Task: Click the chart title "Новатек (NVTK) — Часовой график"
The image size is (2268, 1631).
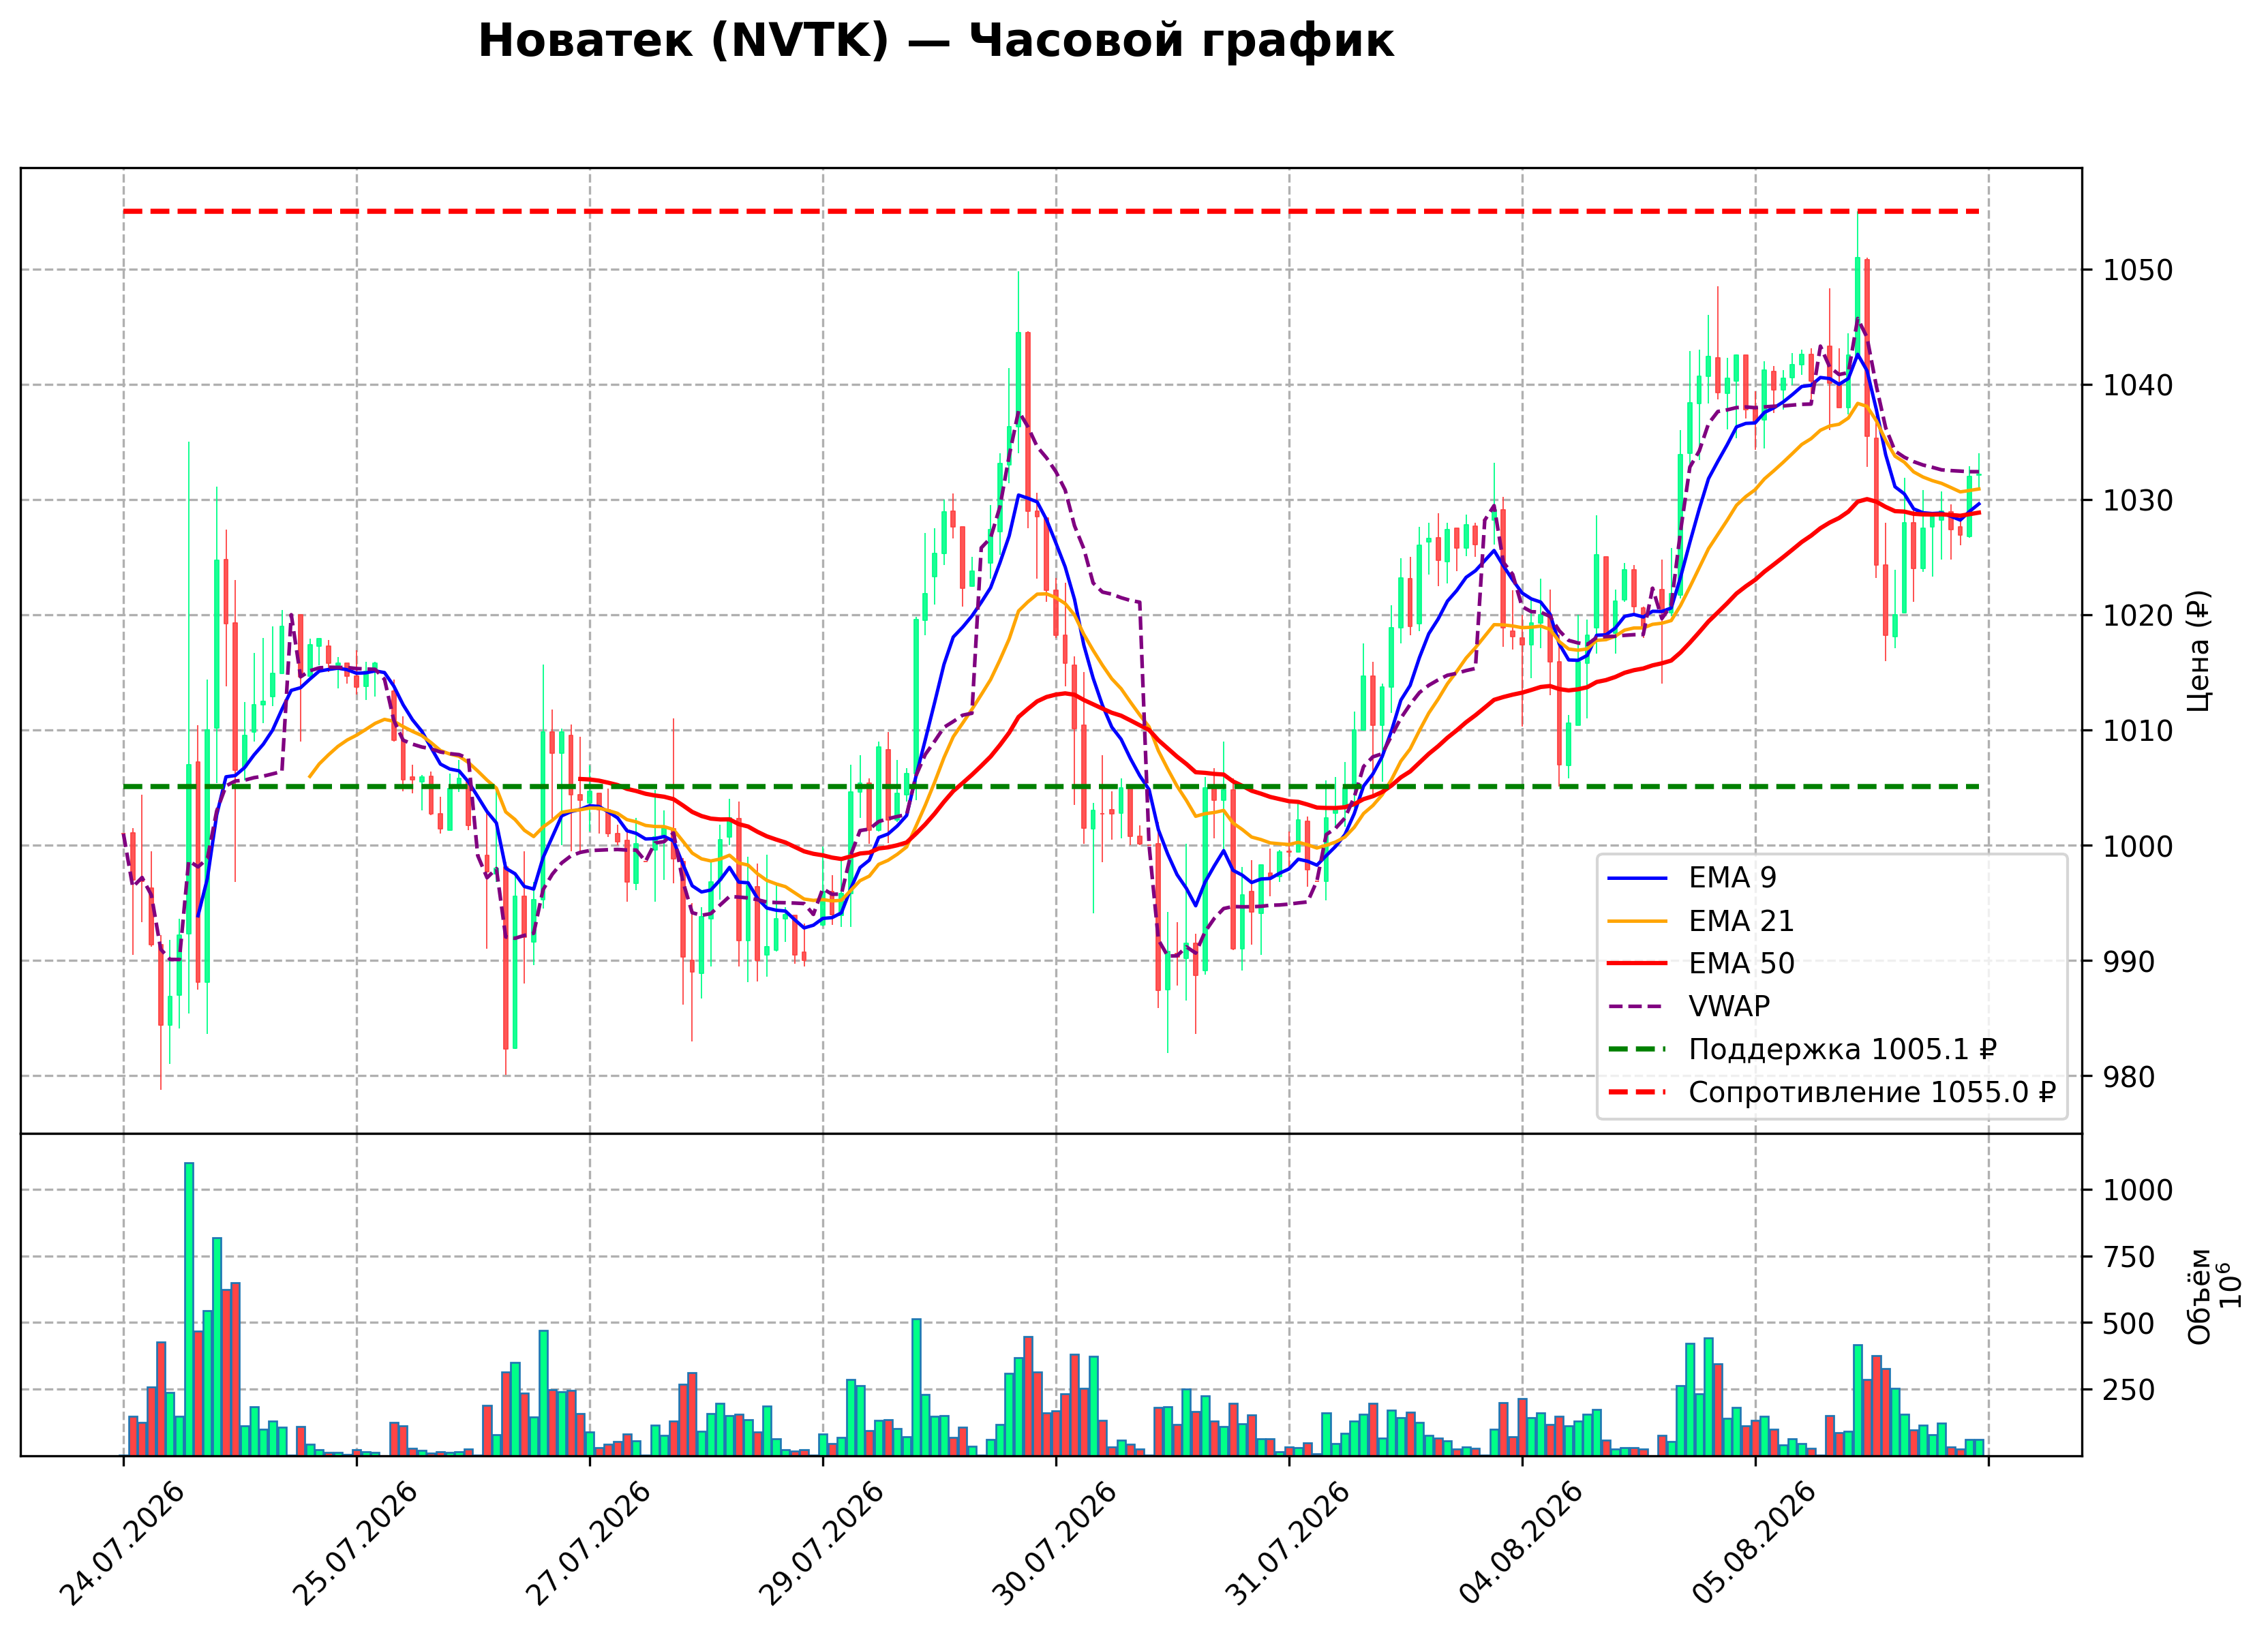Action: pos(935,42)
